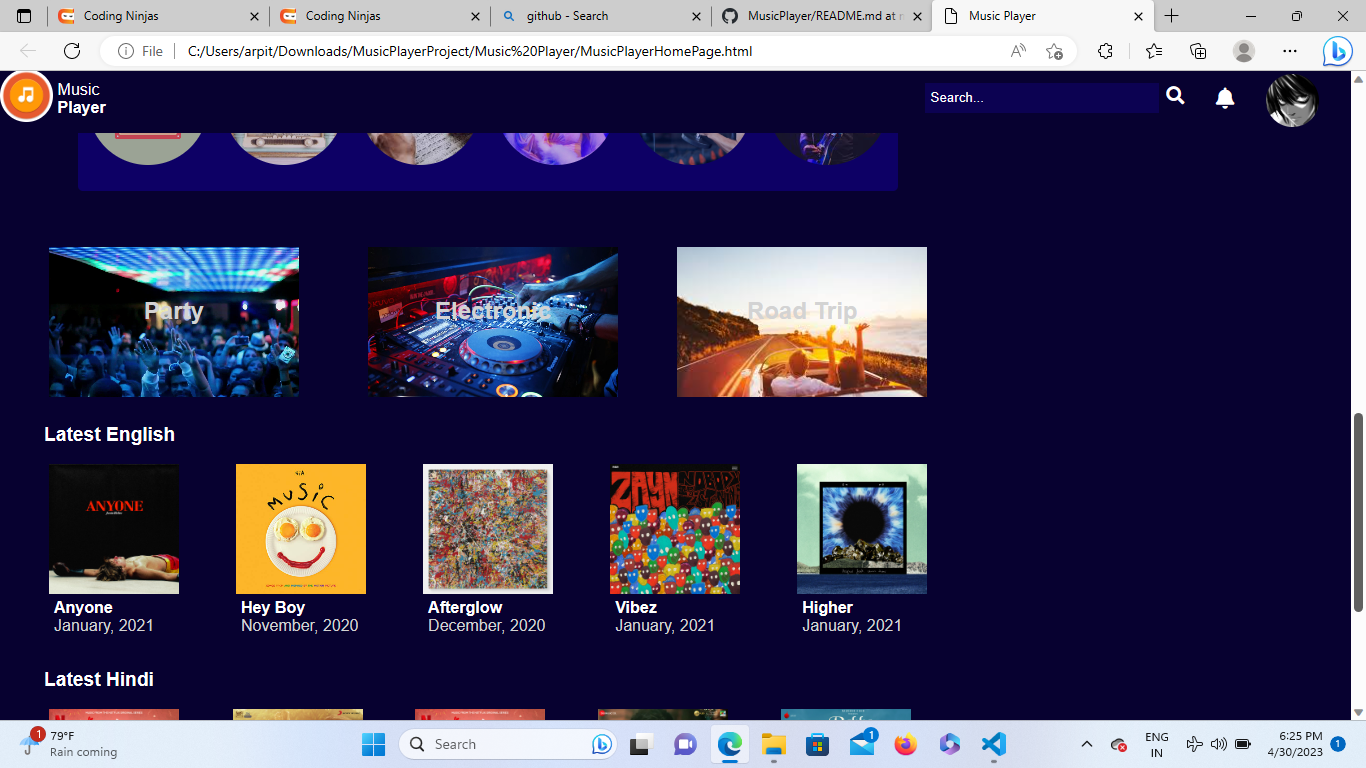Open the Road Trip playlist
1366x768 pixels.
tap(801, 322)
